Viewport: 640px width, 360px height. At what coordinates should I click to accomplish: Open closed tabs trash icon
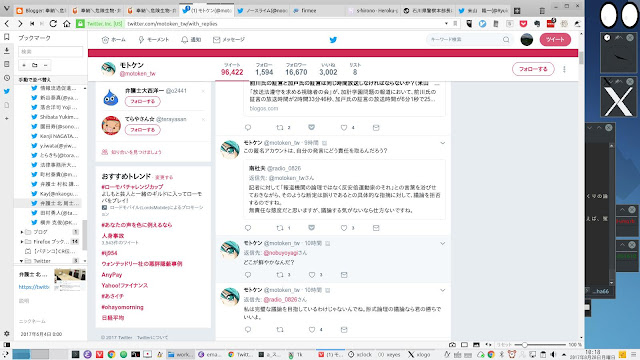[542, 10]
